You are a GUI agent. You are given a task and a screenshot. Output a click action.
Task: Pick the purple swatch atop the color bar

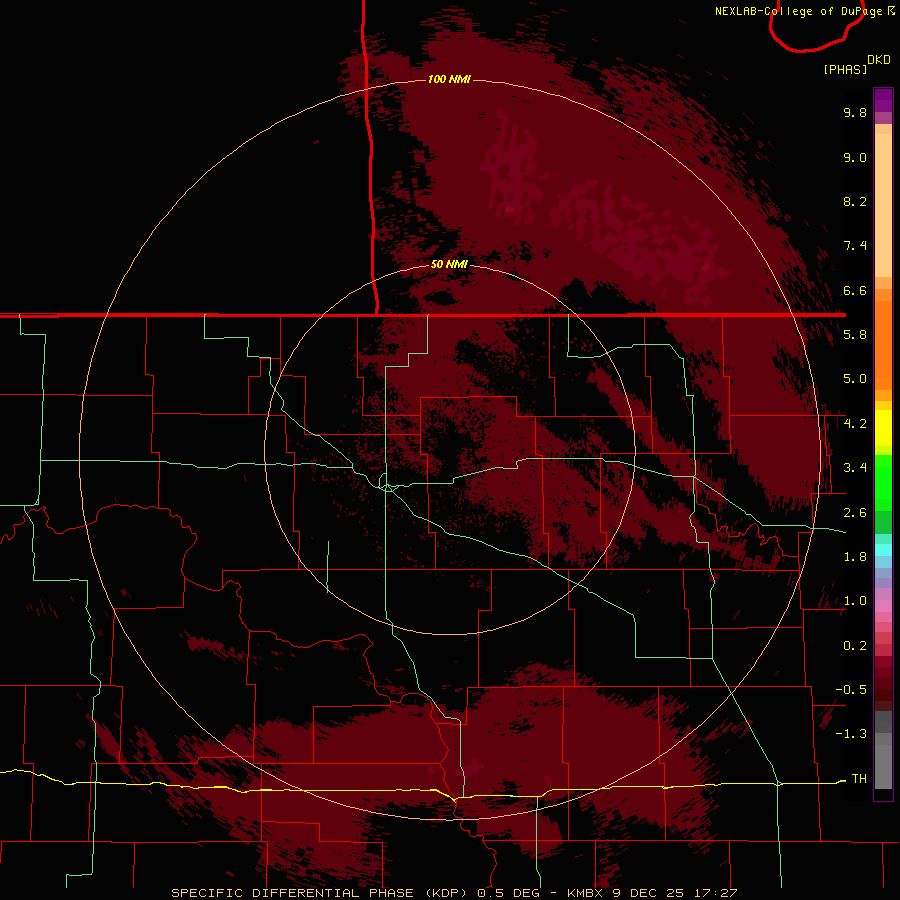click(883, 100)
